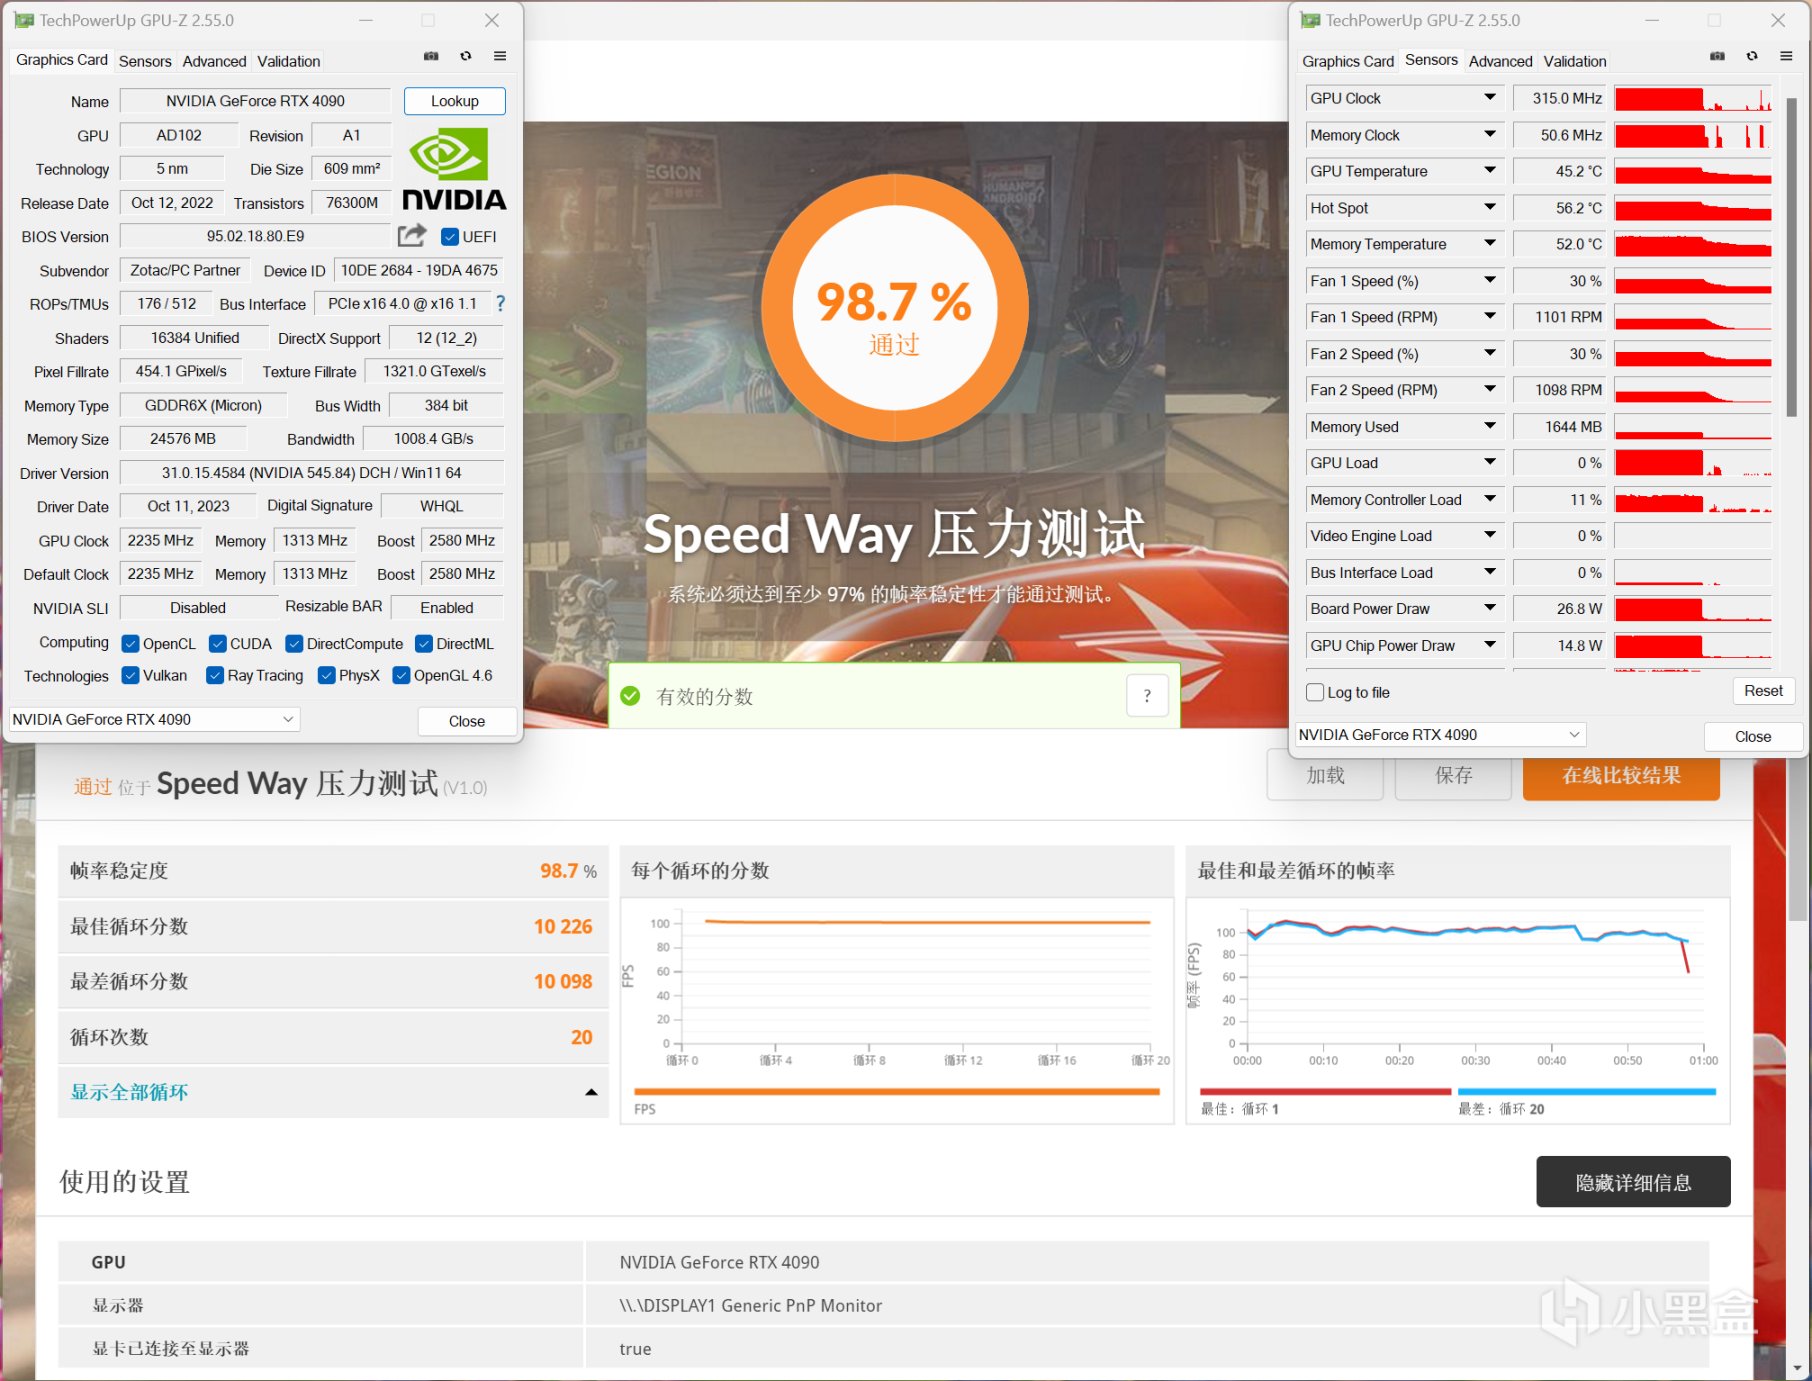Click the 保存 button
Image resolution: width=1812 pixels, height=1381 pixels.
1453,776
